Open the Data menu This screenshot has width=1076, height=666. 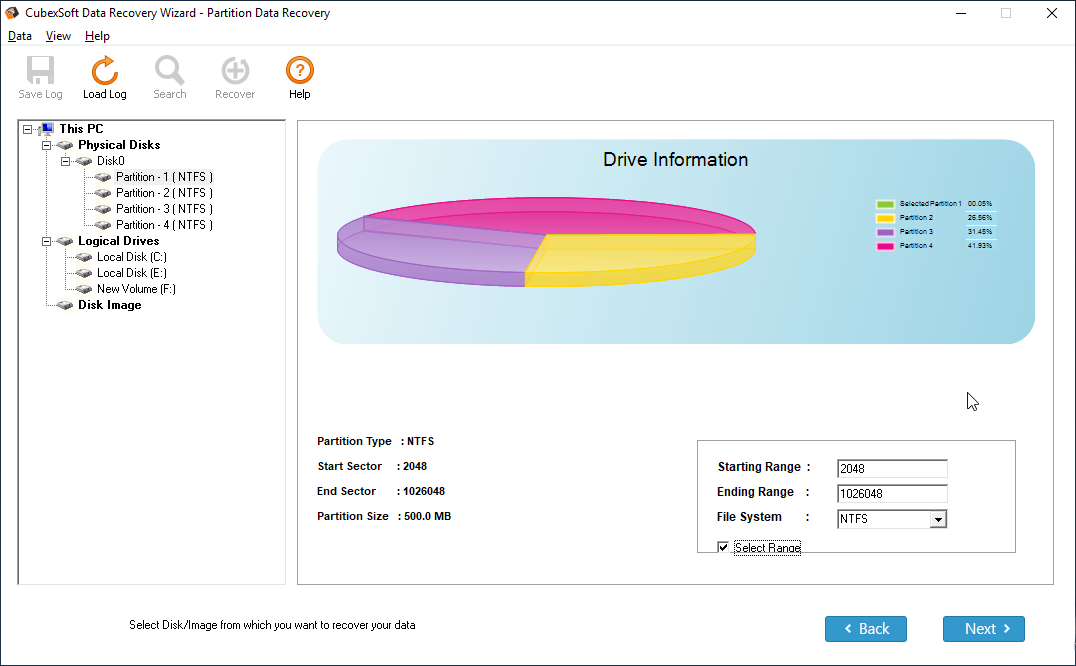click(x=20, y=36)
